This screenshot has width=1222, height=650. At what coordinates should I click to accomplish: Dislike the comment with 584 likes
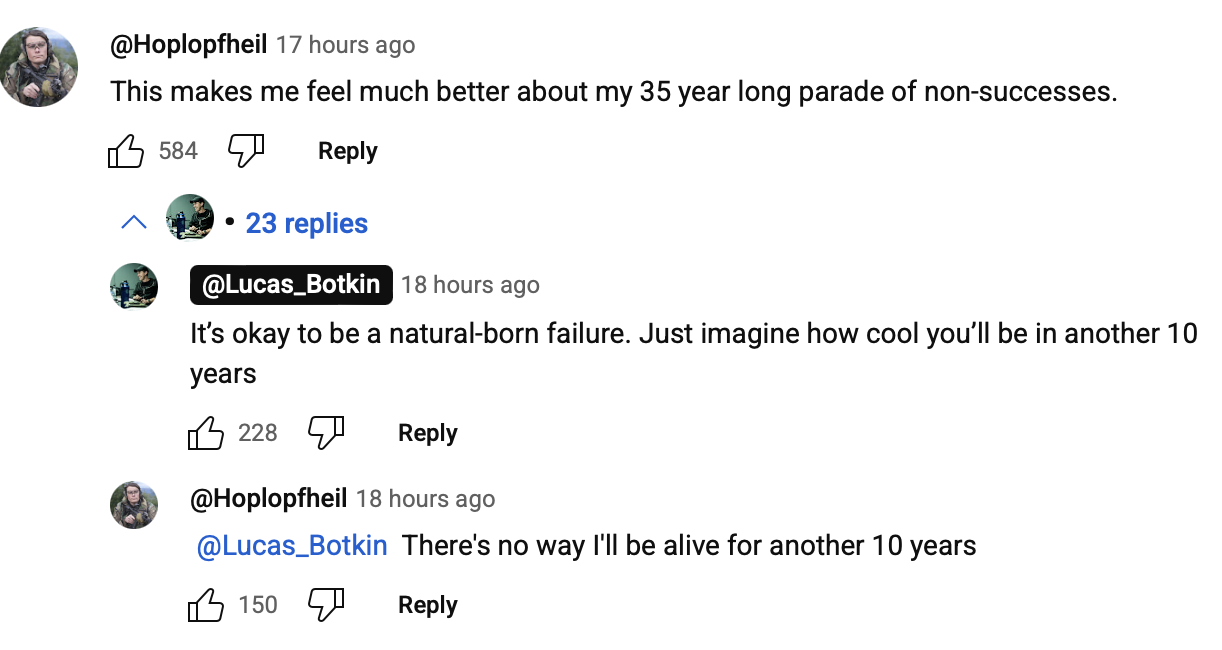[x=246, y=151]
